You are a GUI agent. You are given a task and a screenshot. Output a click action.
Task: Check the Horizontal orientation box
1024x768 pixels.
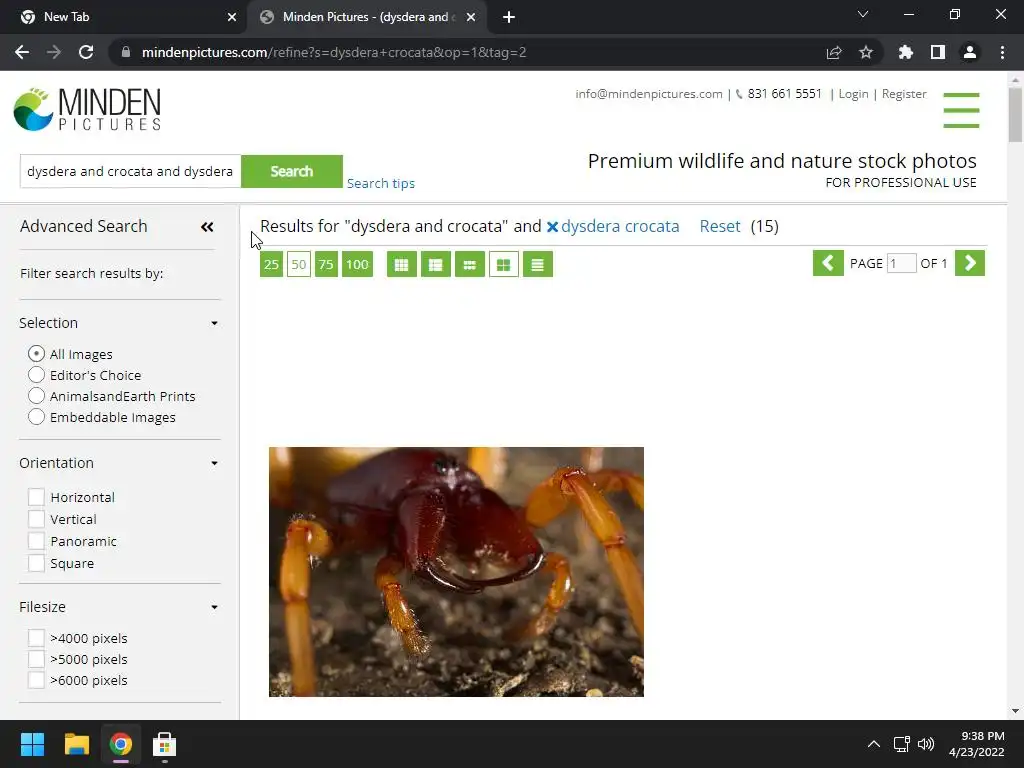[37, 497]
